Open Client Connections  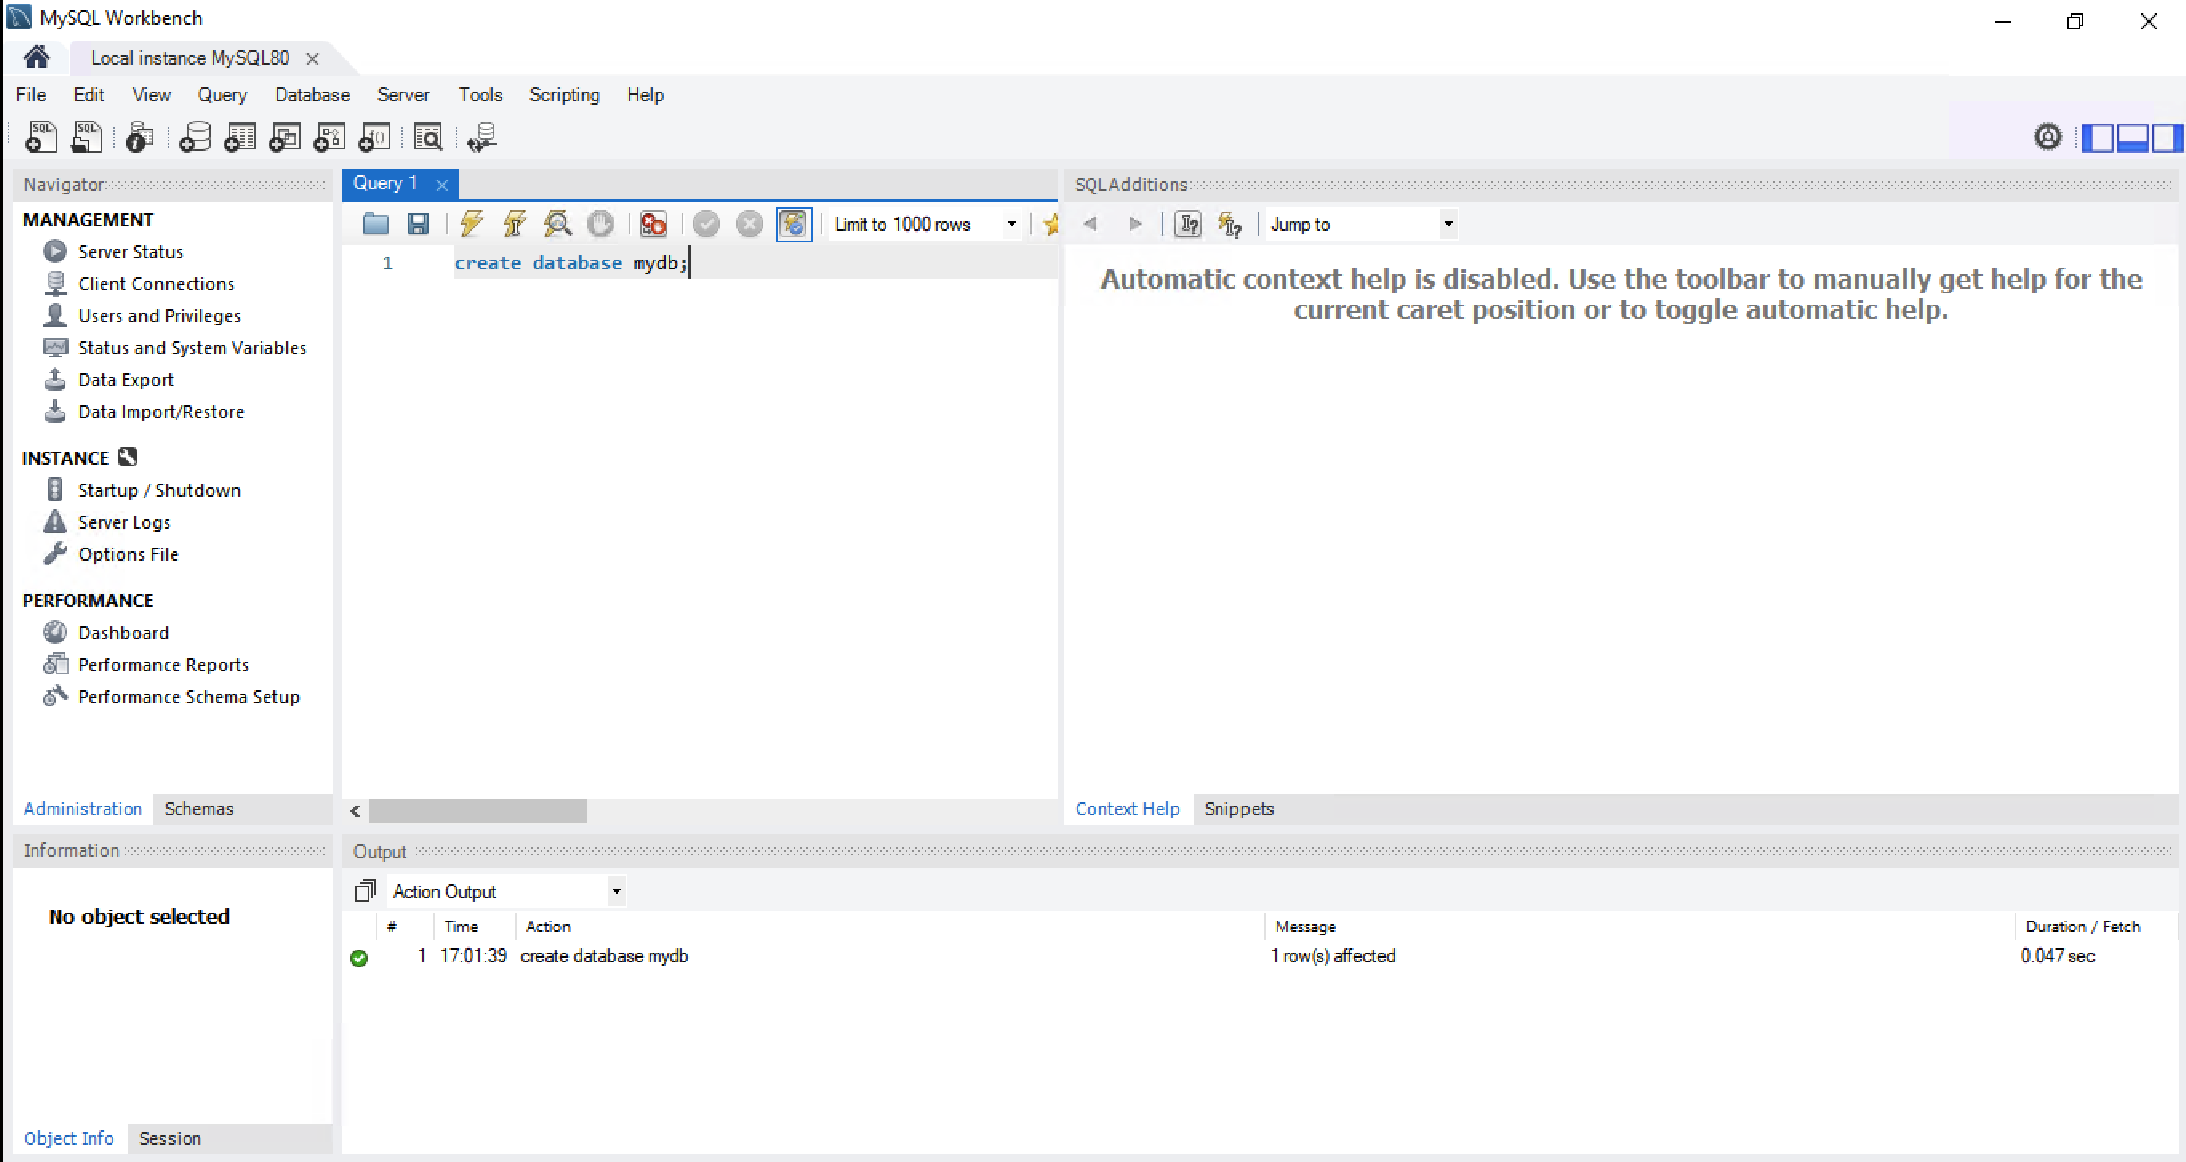point(156,283)
